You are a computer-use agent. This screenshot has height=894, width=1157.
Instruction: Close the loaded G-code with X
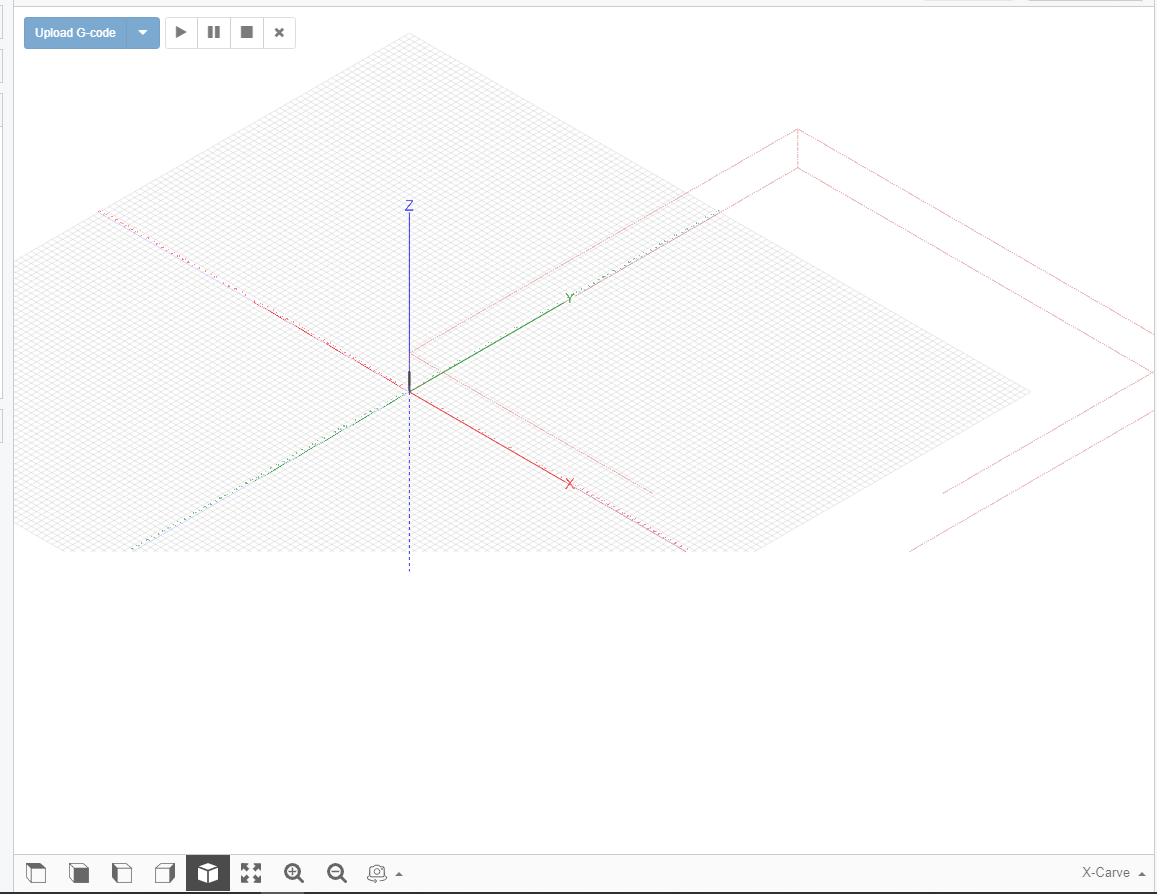280,32
